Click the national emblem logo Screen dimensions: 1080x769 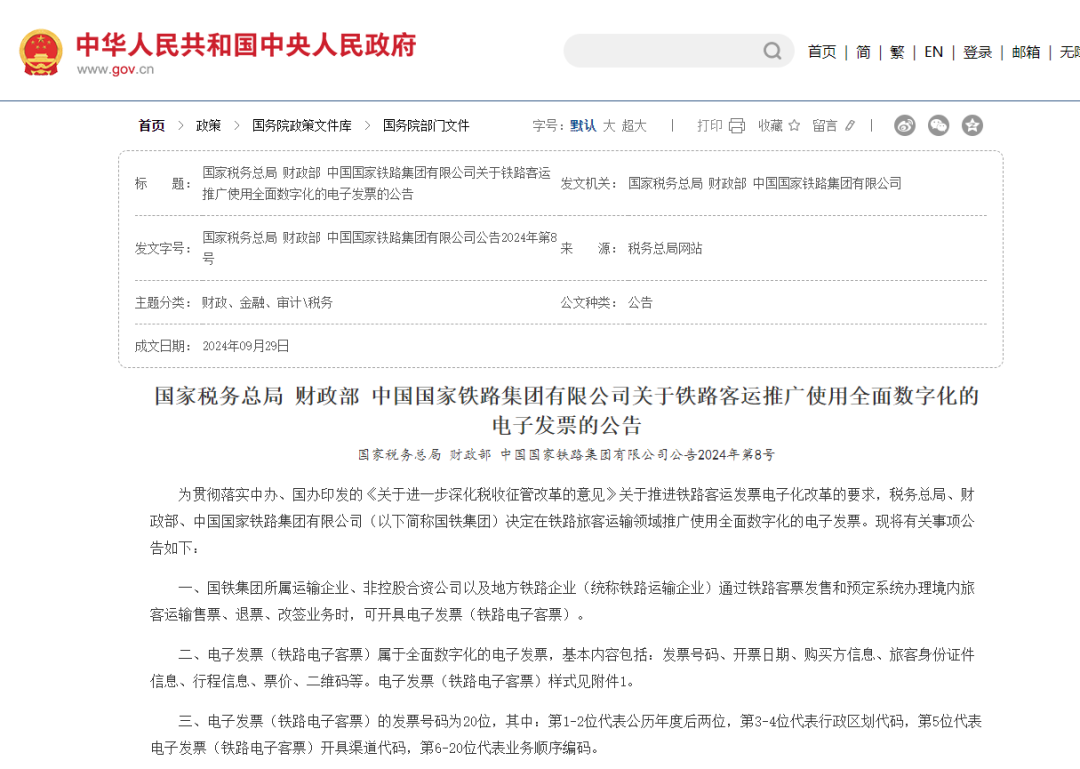pyautogui.click(x=40, y=52)
